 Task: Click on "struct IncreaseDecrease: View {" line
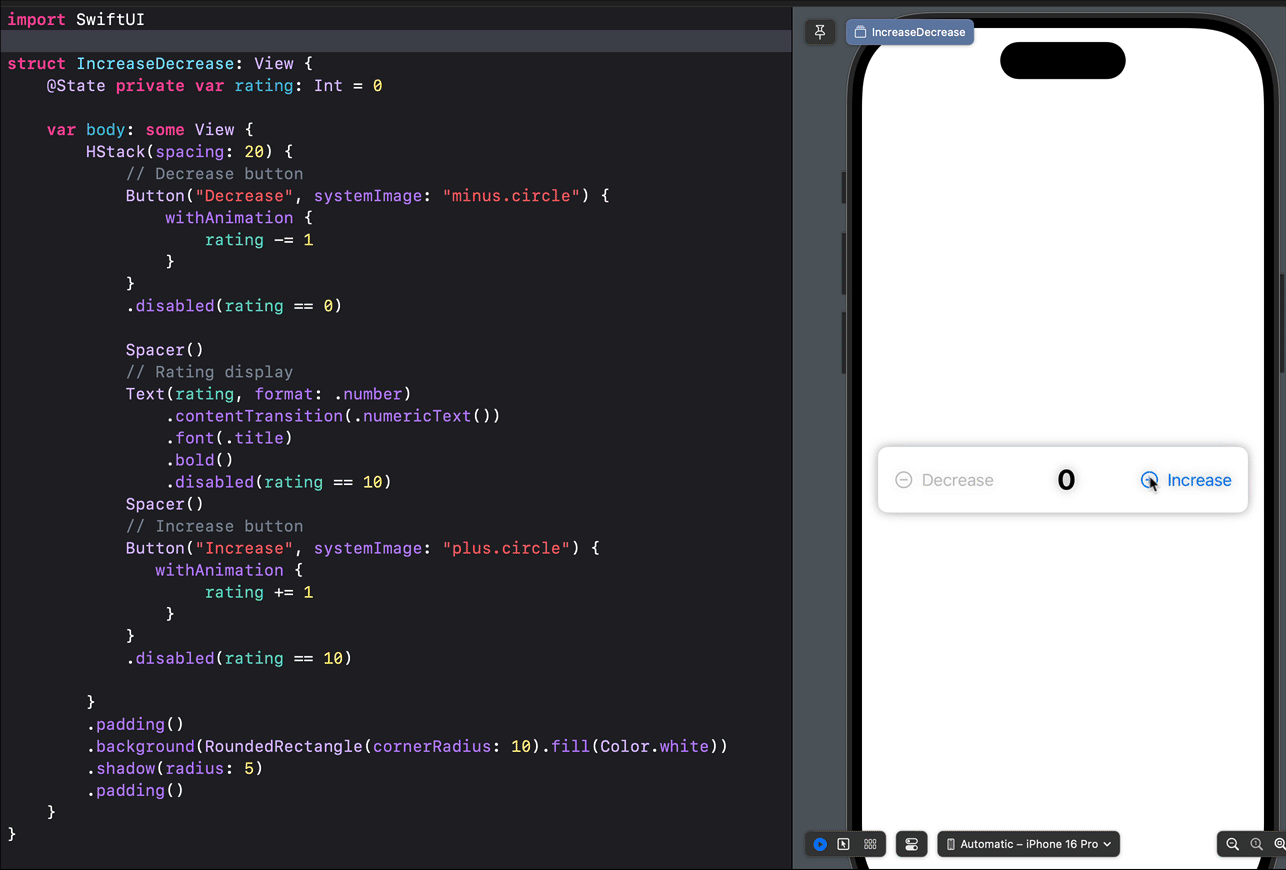point(160,63)
